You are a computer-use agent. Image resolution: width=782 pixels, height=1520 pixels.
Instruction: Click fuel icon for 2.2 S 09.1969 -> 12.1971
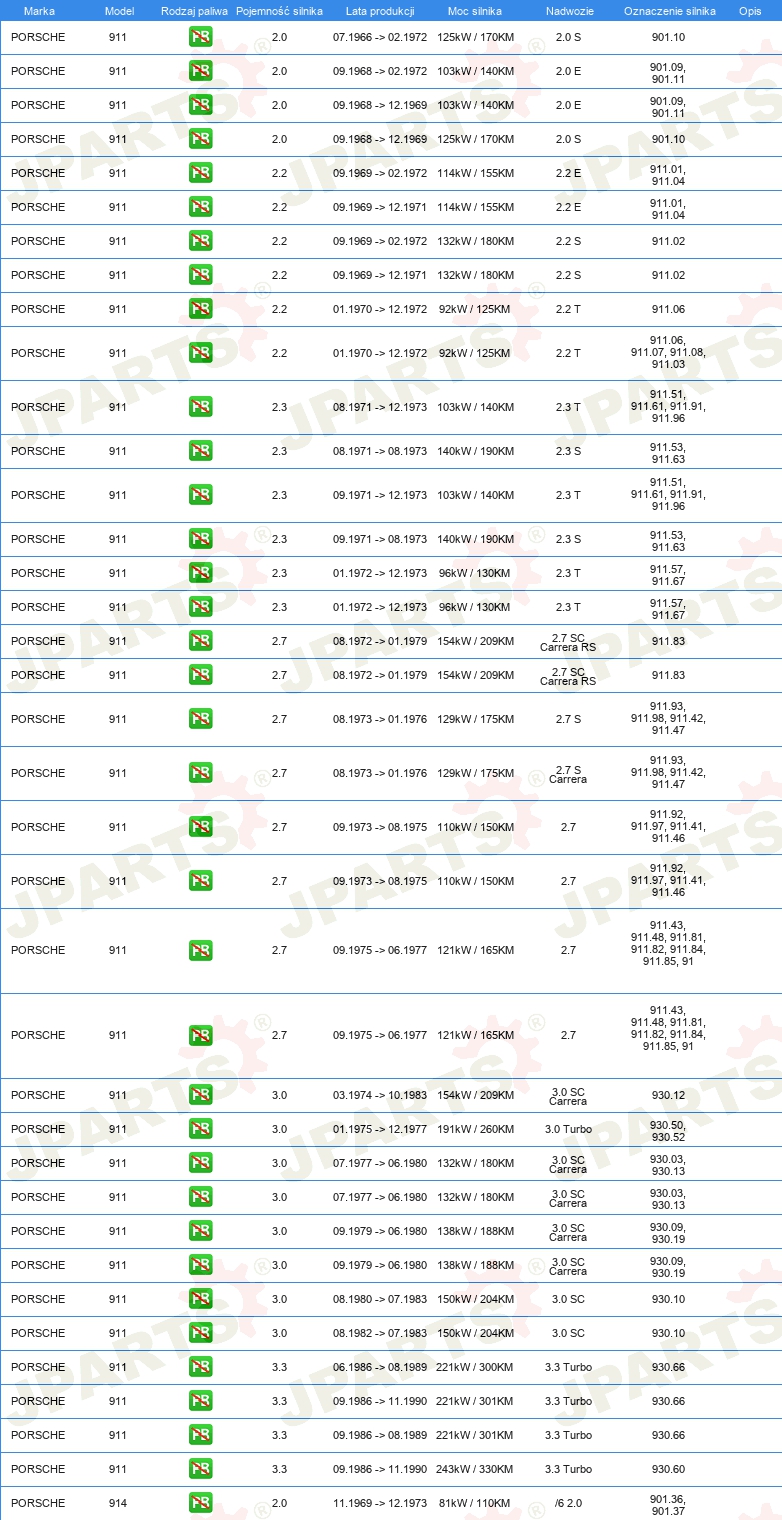[x=200, y=275]
